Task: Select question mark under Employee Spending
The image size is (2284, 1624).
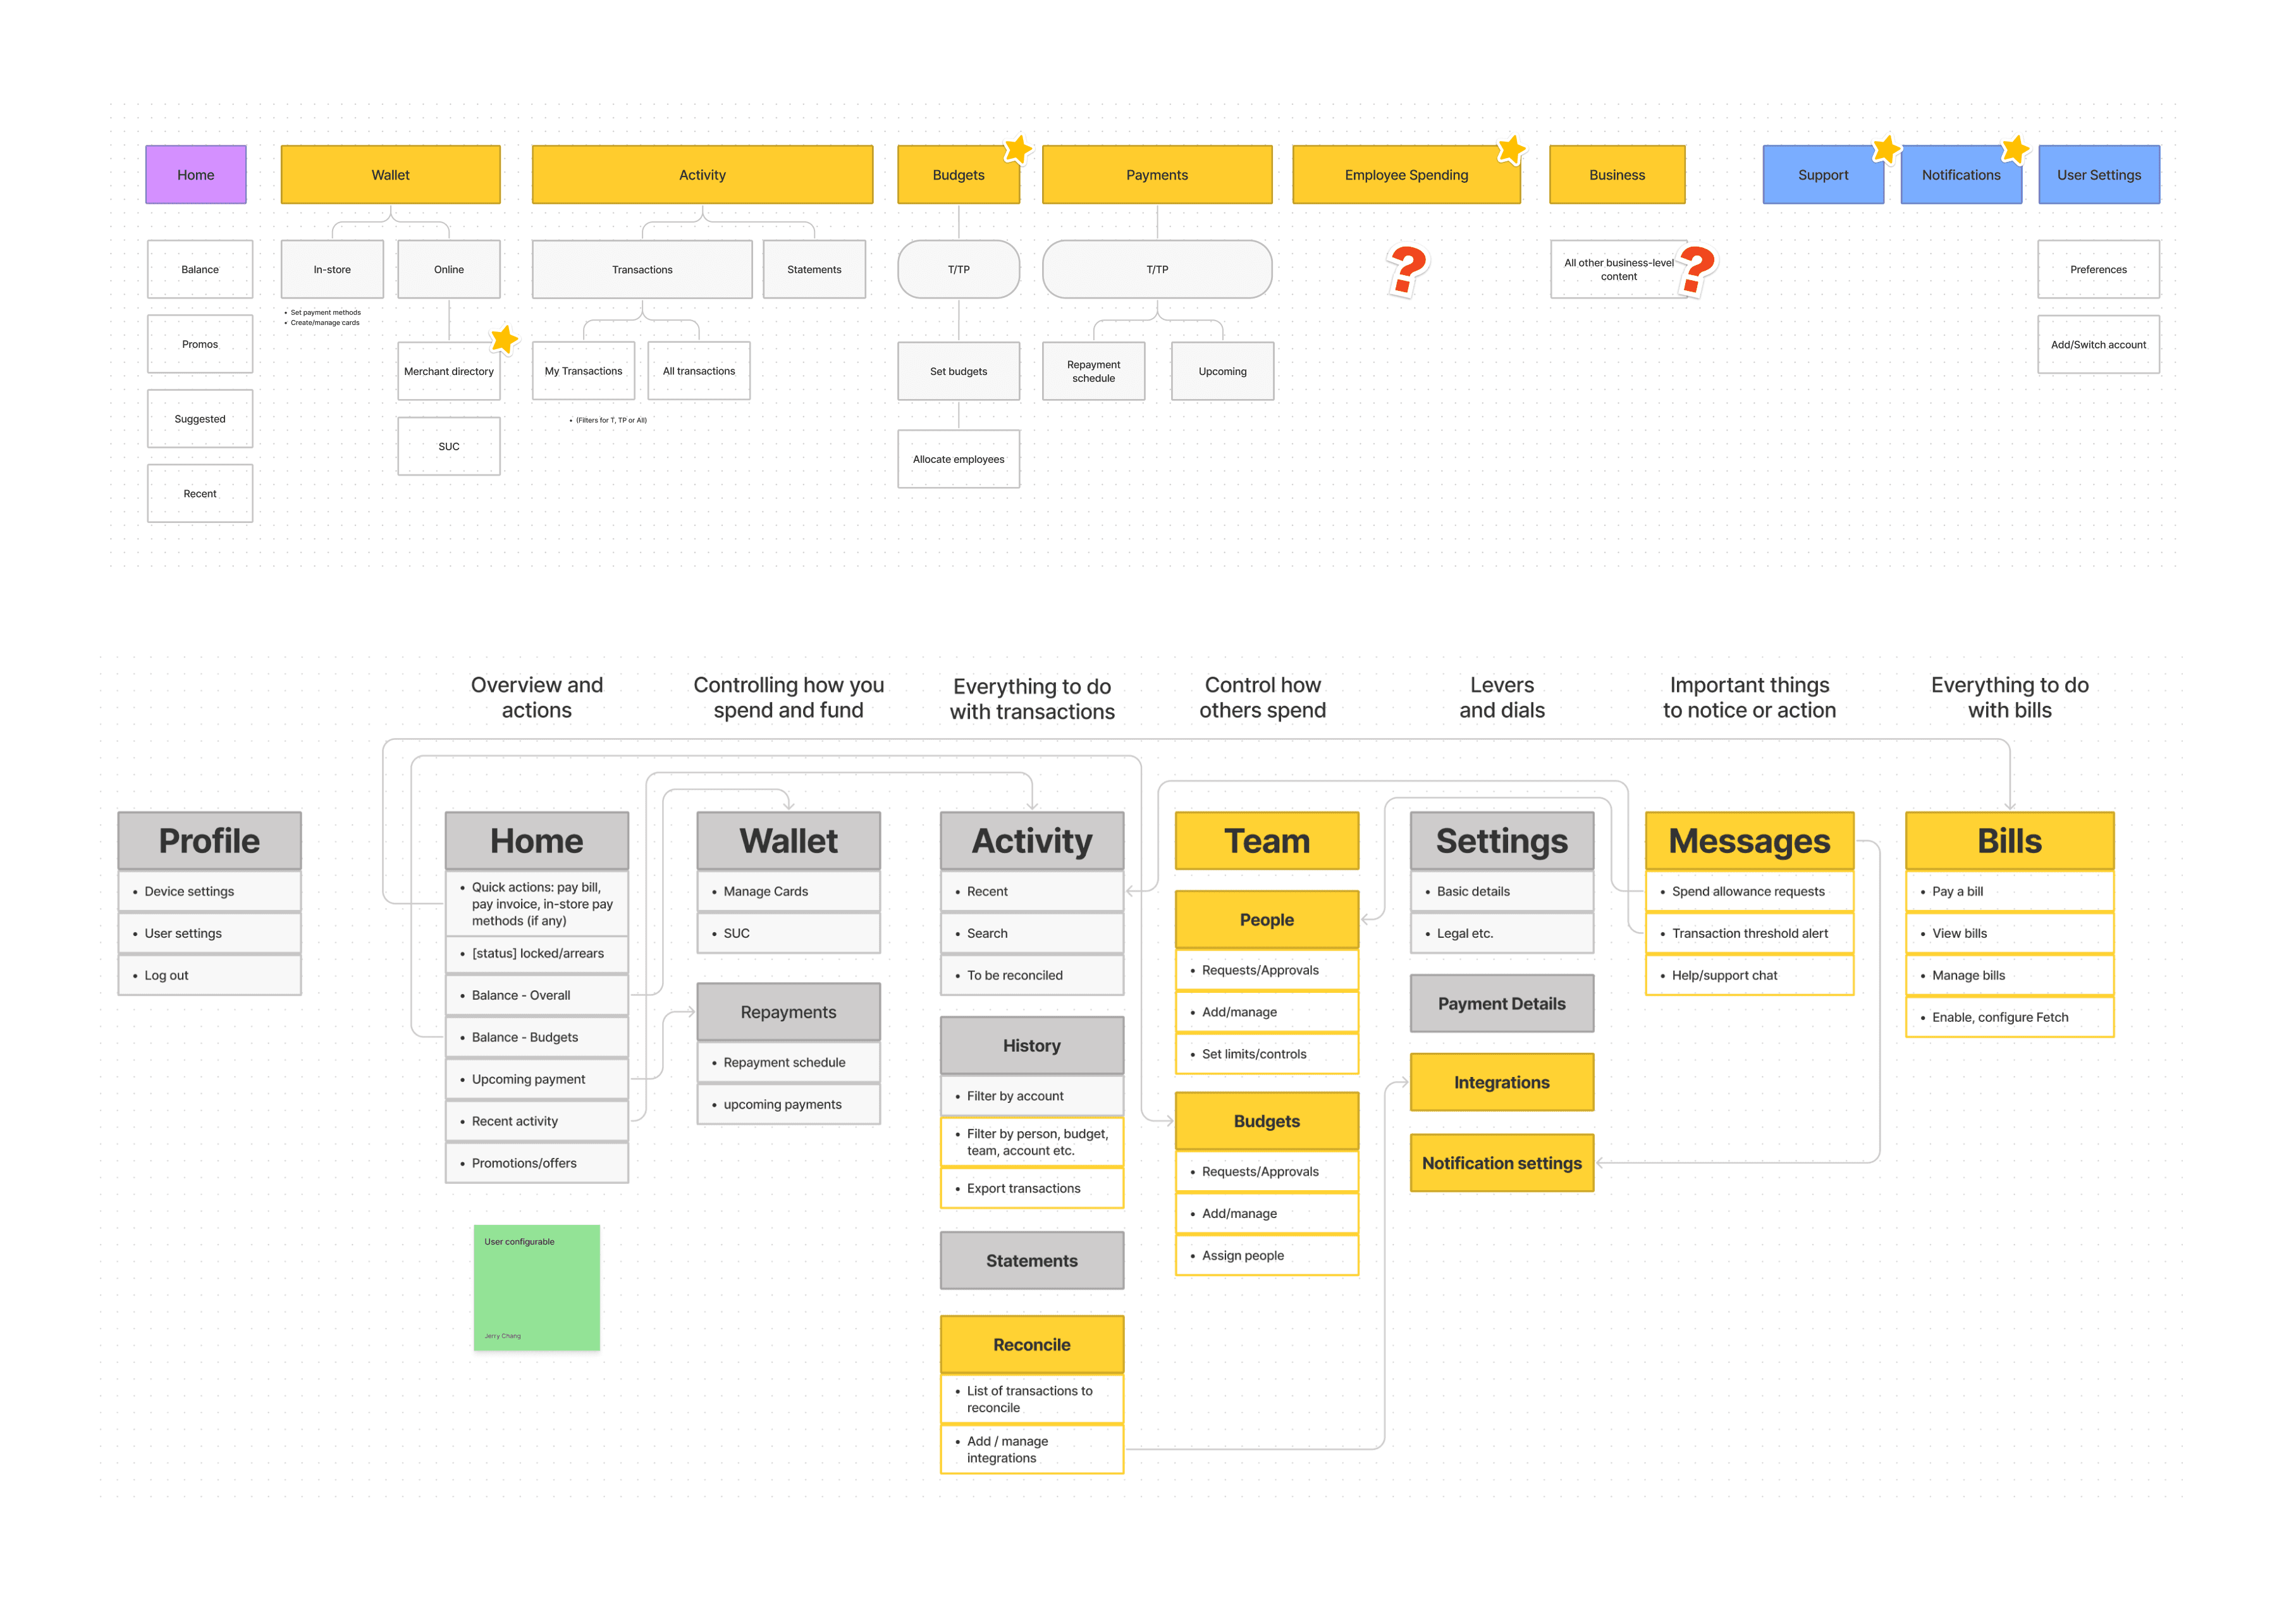Action: pyautogui.click(x=1407, y=270)
